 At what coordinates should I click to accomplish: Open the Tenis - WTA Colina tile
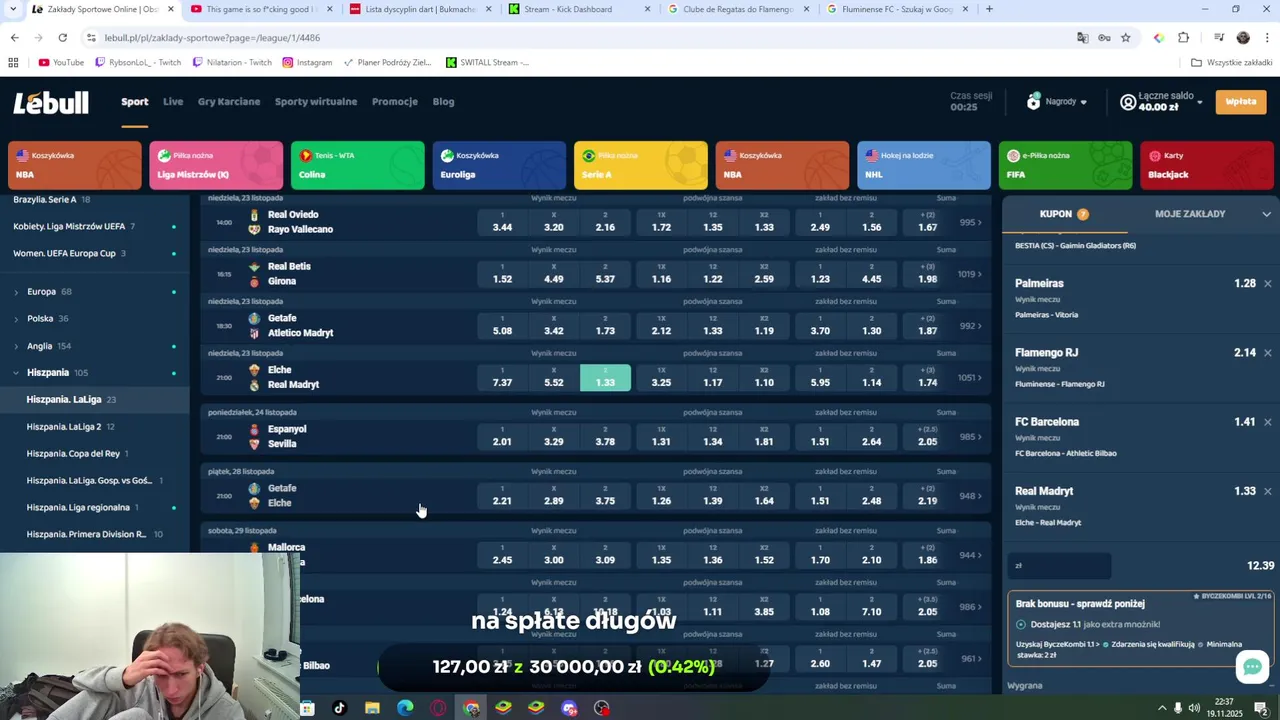[358, 165]
